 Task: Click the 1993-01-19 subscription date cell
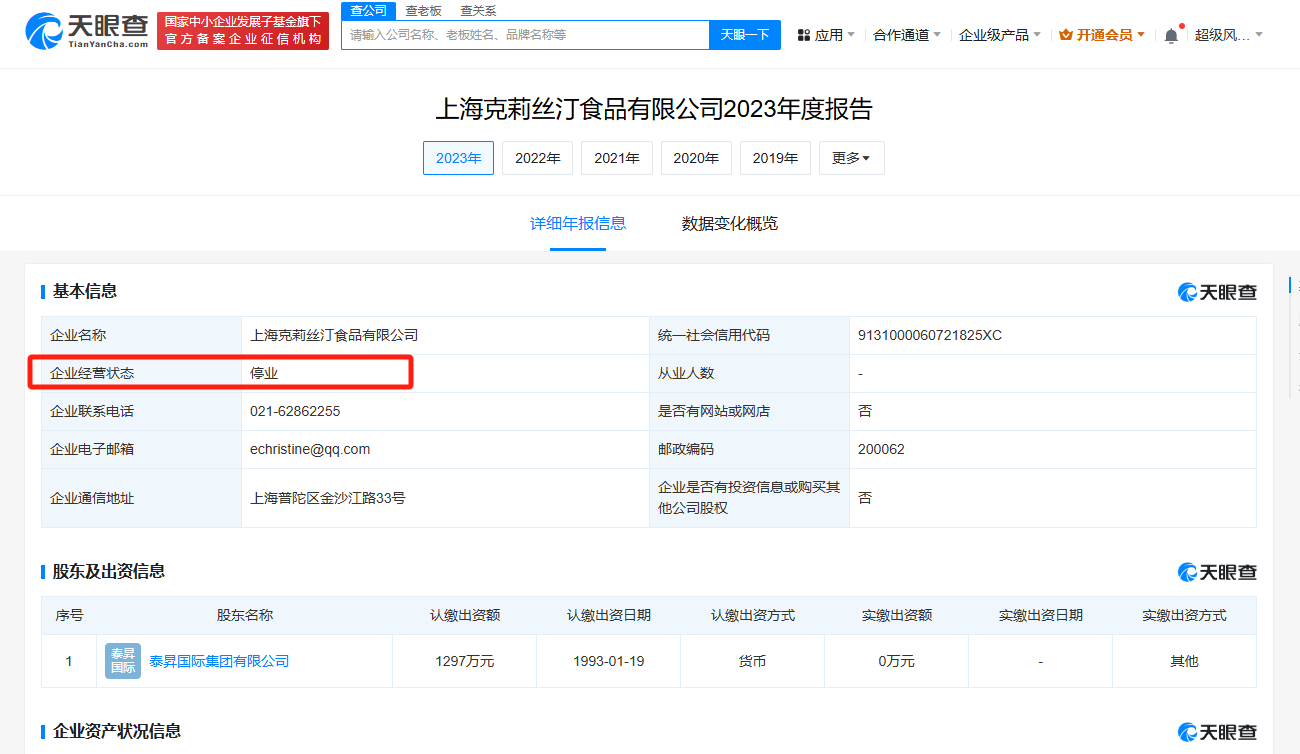[x=609, y=661]
